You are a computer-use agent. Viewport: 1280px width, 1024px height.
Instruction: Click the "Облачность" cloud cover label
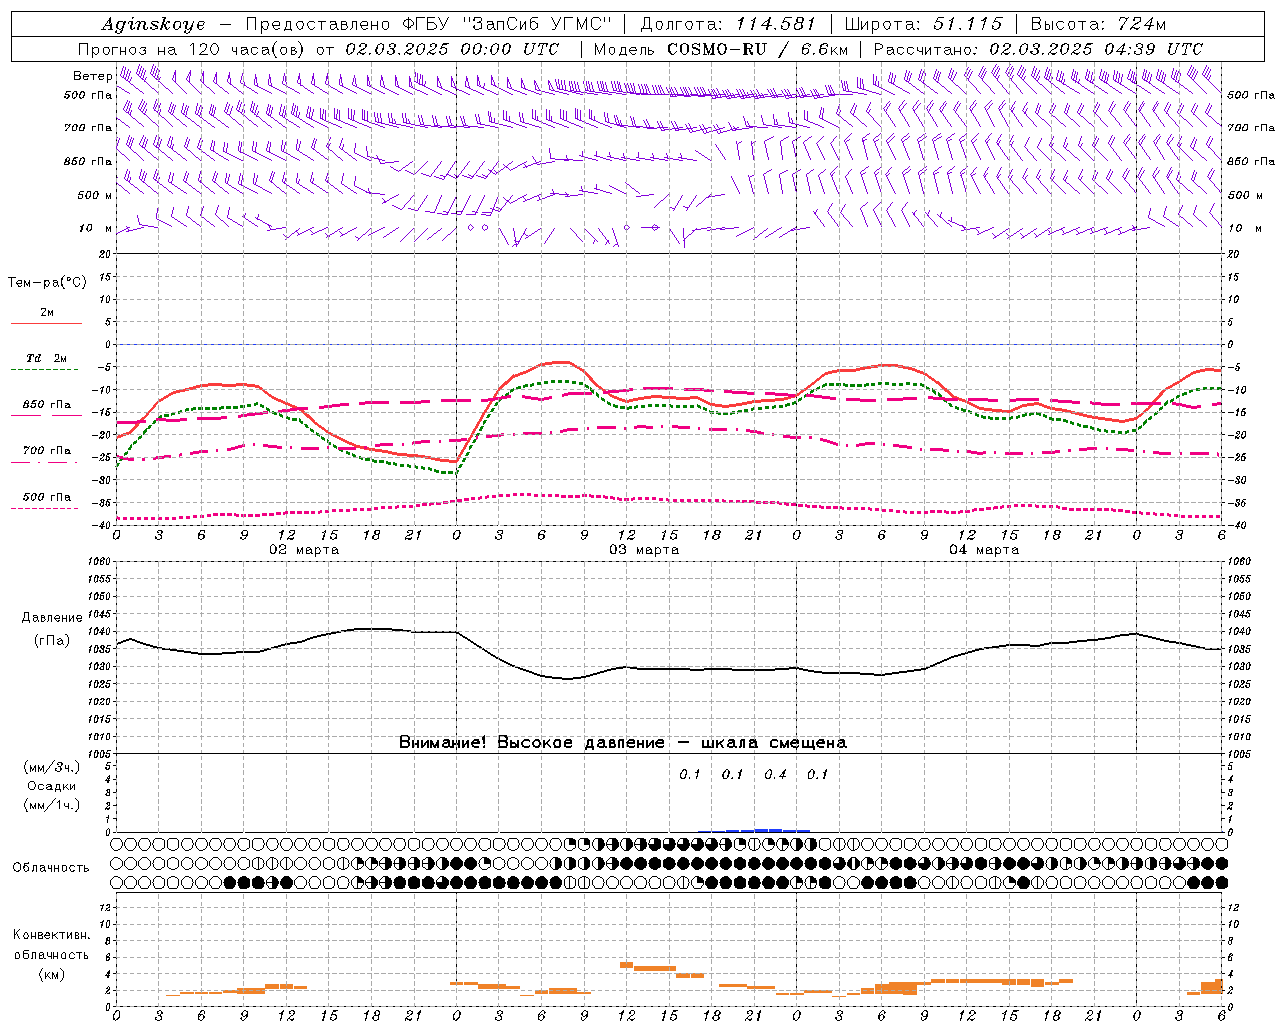coord(51,868)
